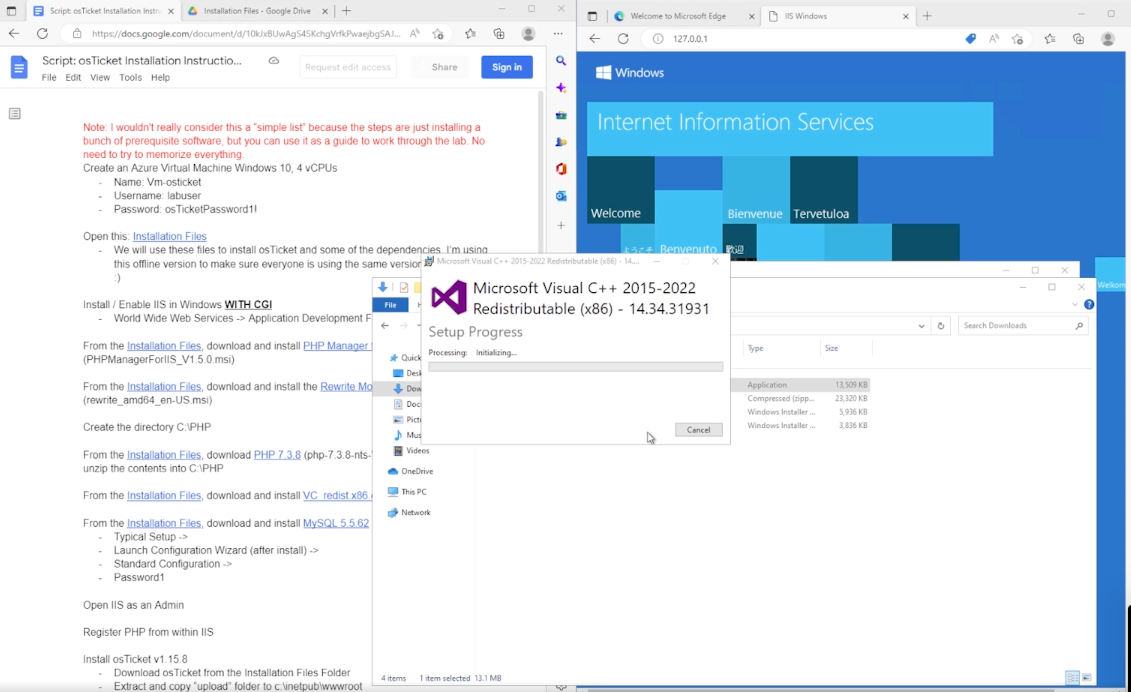Open the left Edge window's settings and more menu
This screenshot has width=1131, height=692.
coord(558,33)
